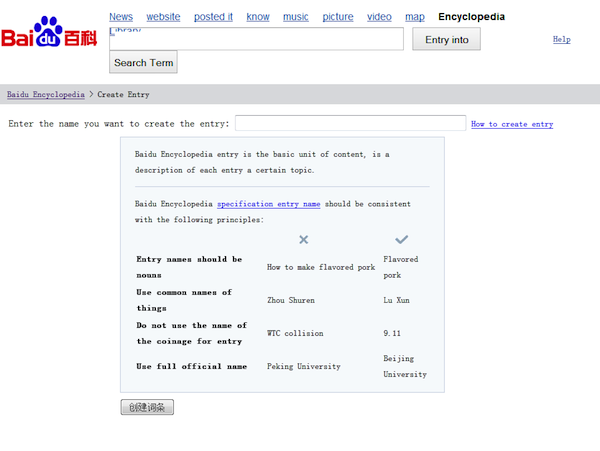Open the music link
Screen dimensions: 600x451
pyautogui.click(x=296, y=17)
